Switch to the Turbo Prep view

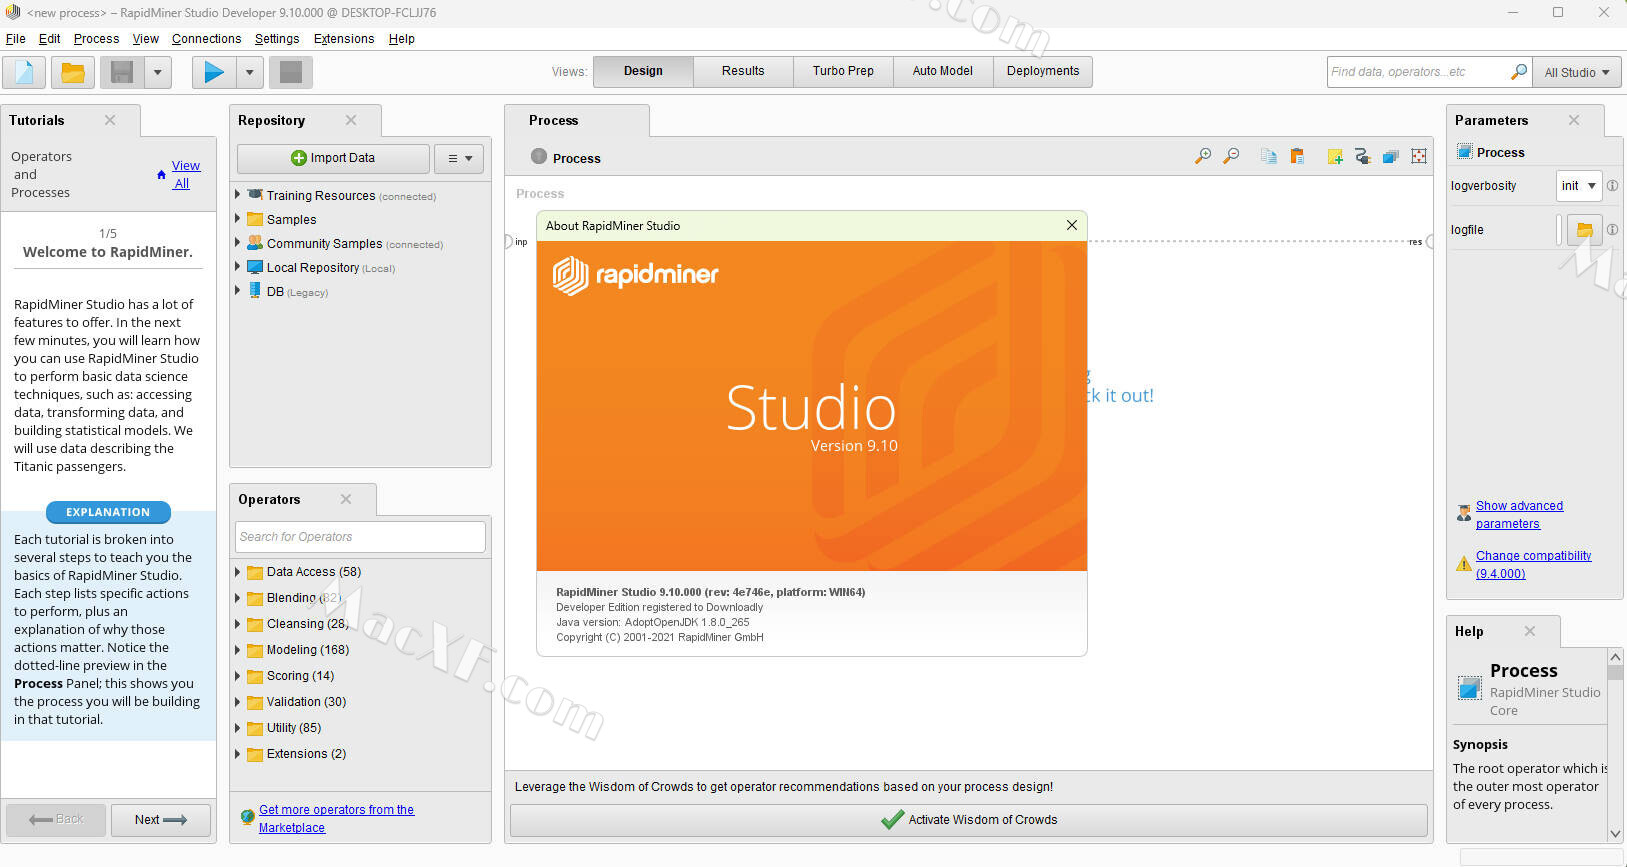[x=843, y=71]
